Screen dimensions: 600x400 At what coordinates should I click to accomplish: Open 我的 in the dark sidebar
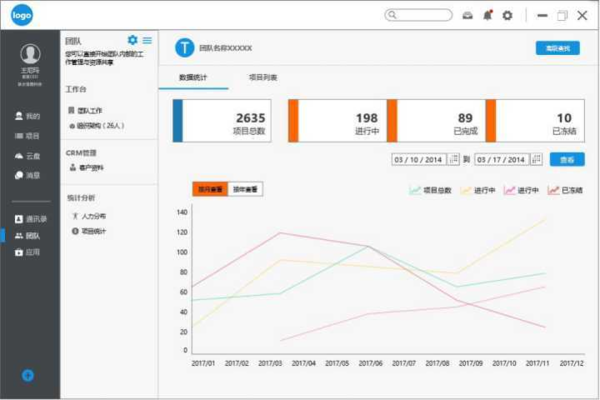coord(27,116)
